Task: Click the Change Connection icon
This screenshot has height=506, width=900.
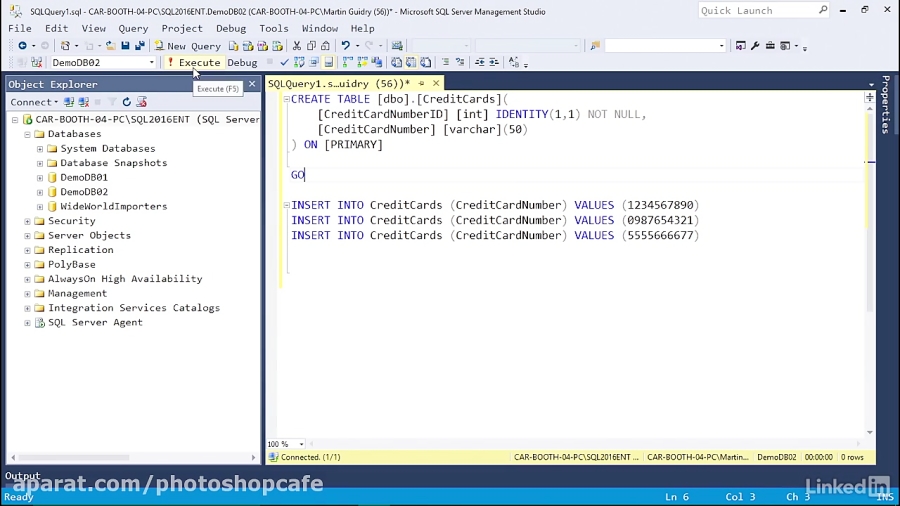Action: click(x=37, y=63)
